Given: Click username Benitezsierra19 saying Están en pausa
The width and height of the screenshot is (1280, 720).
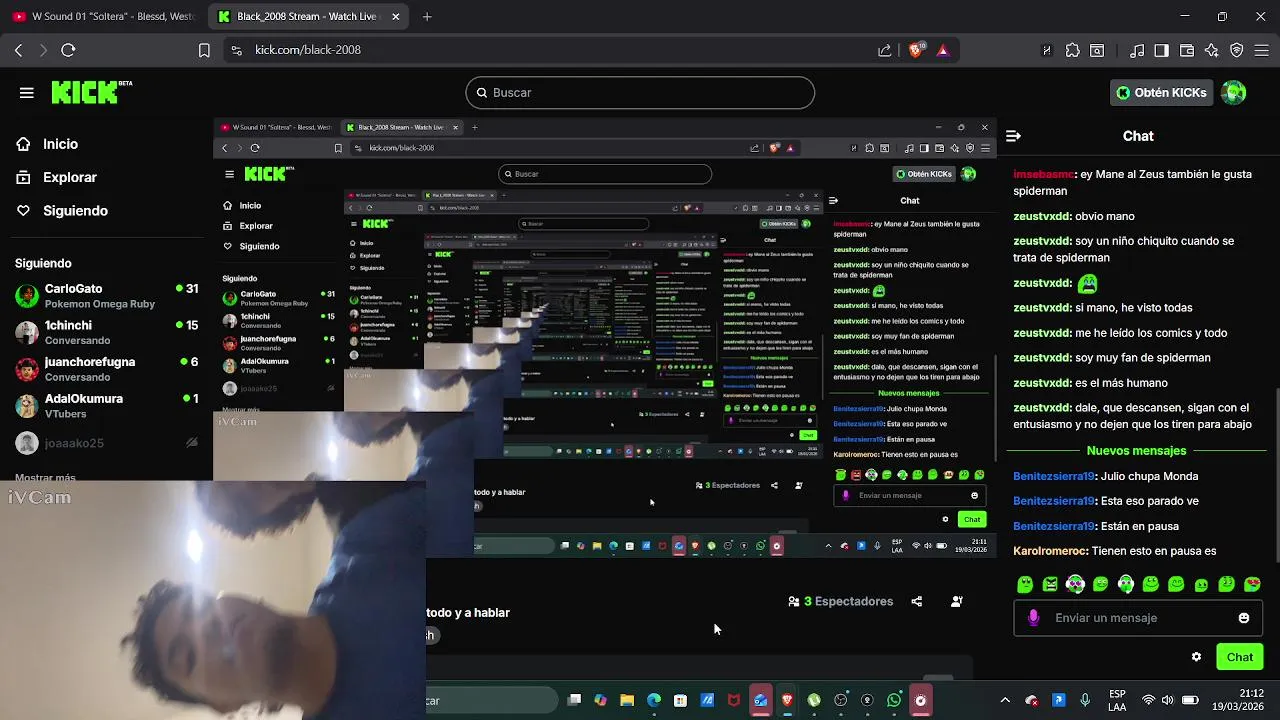Looking at the screenshot, I should [1054, 526].
